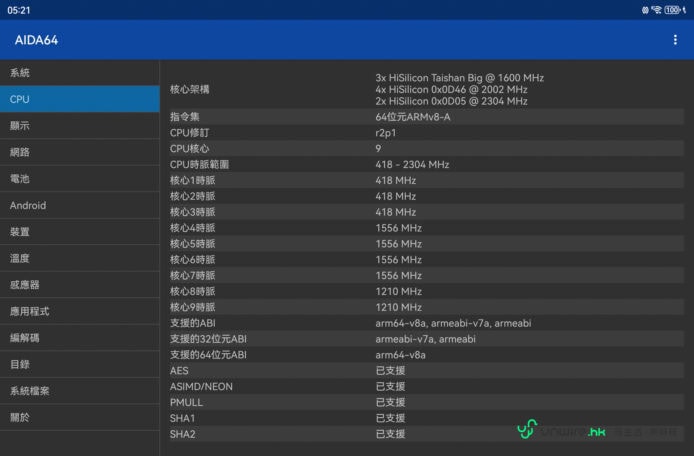This screenshot has height=456, width=694.
Task: Tap the 'arm64-v8a, armeabi-v7a, armeabi' value
Action: coord(453,323)
